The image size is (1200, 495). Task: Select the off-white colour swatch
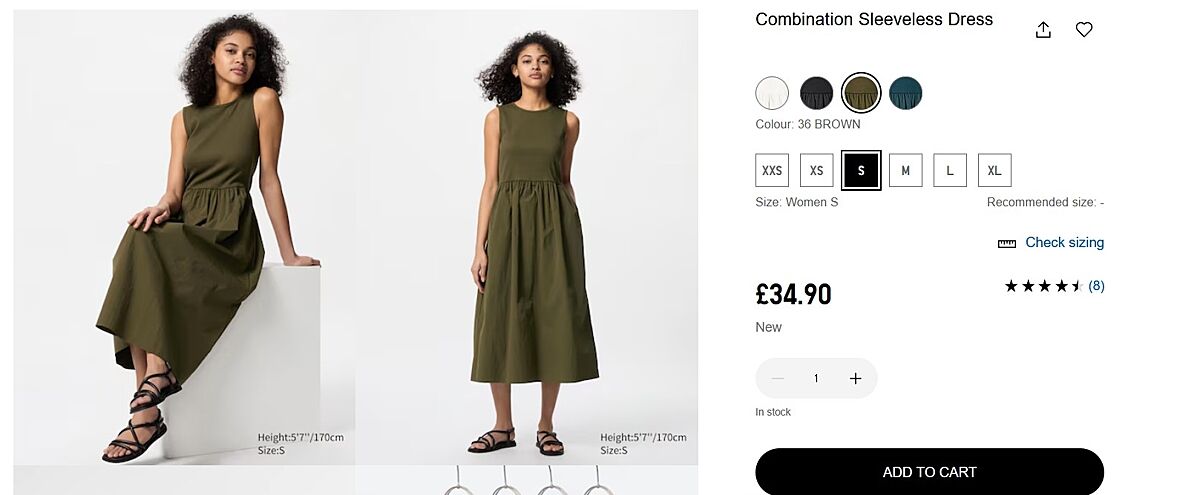tap(772, 93)
